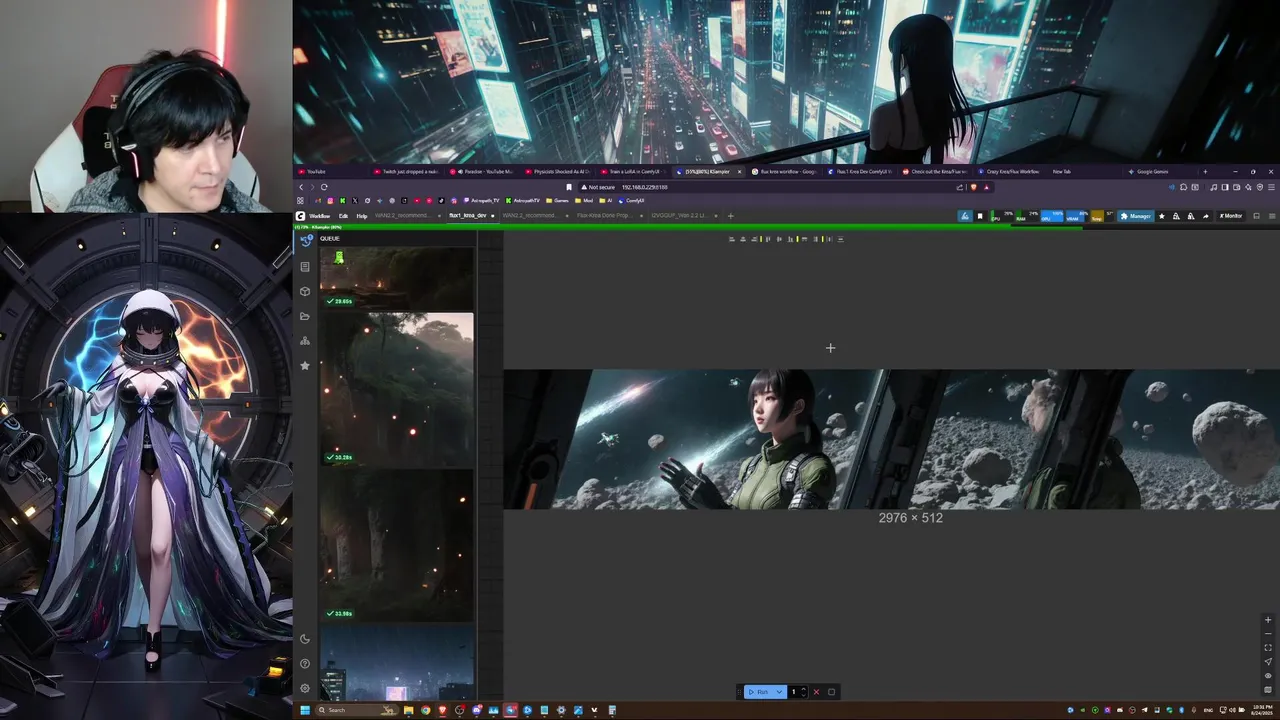Open File Explorer from the taskbar
Screen dimensions: 1280x720
(408, 710)
